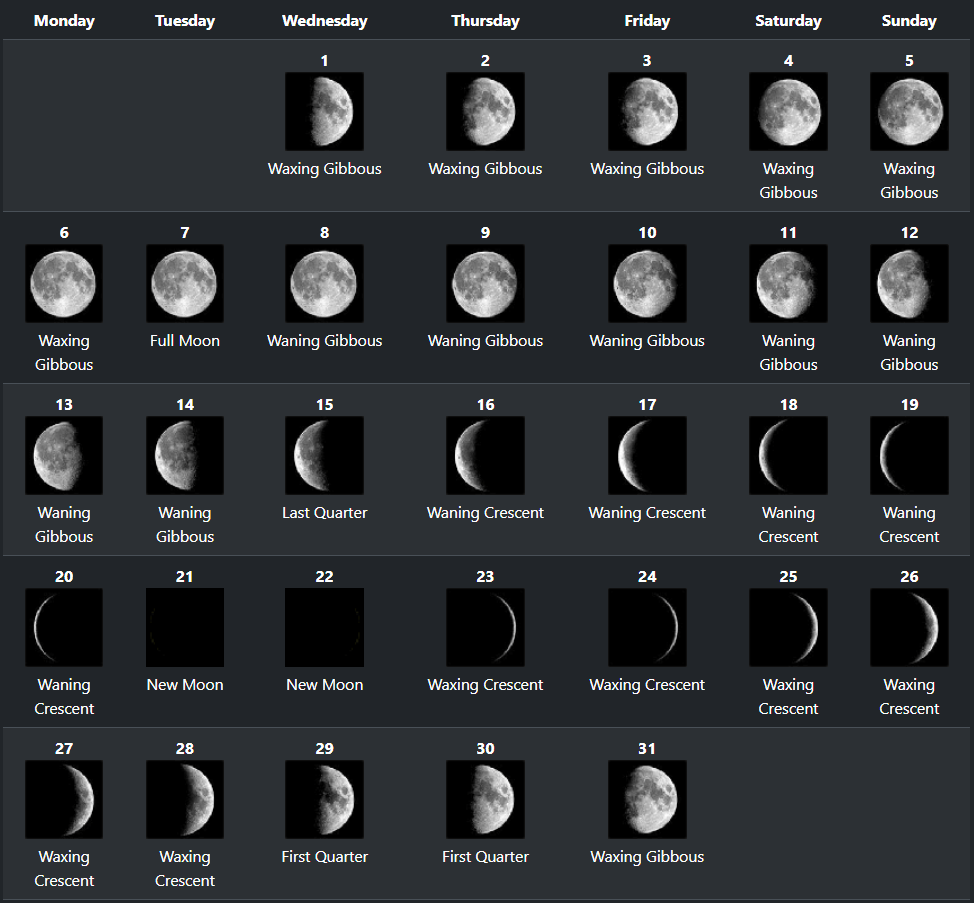Click the Last Quarter label under day 15
The width and height of the screenshot is (974, 903).
pos(324,513)
